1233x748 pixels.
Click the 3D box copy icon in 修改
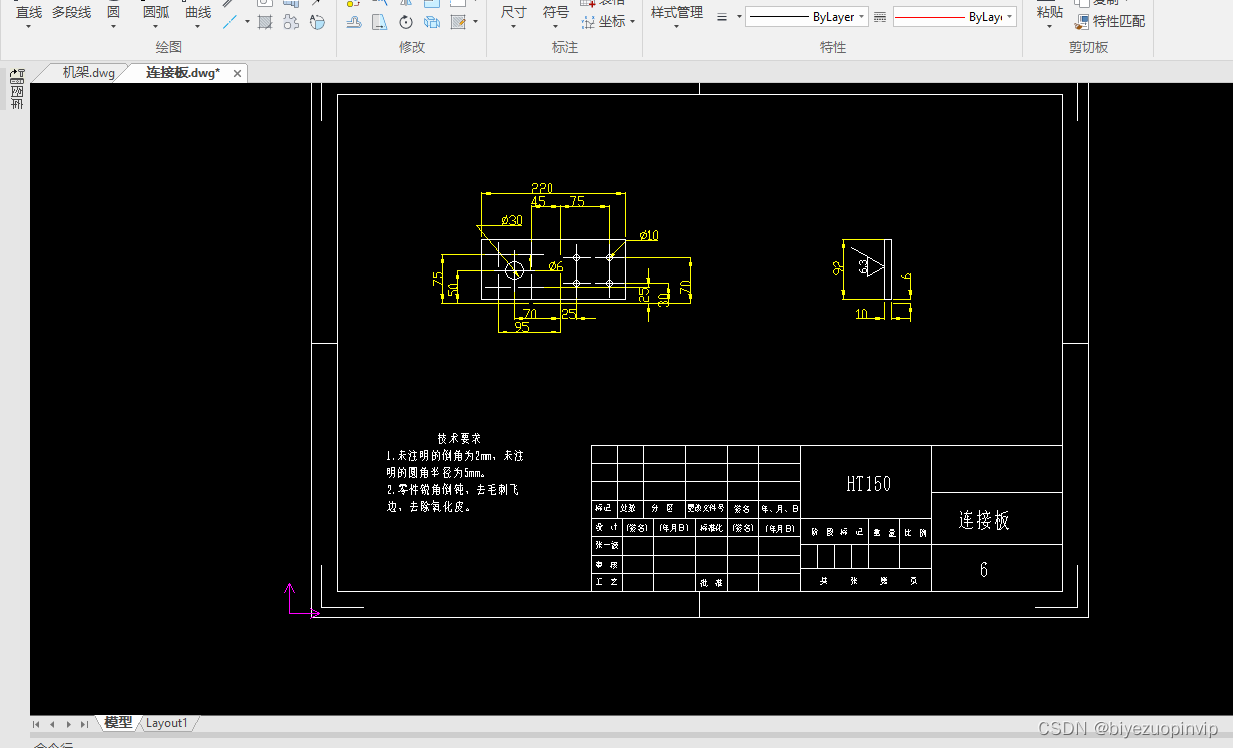tap(432, 21)
